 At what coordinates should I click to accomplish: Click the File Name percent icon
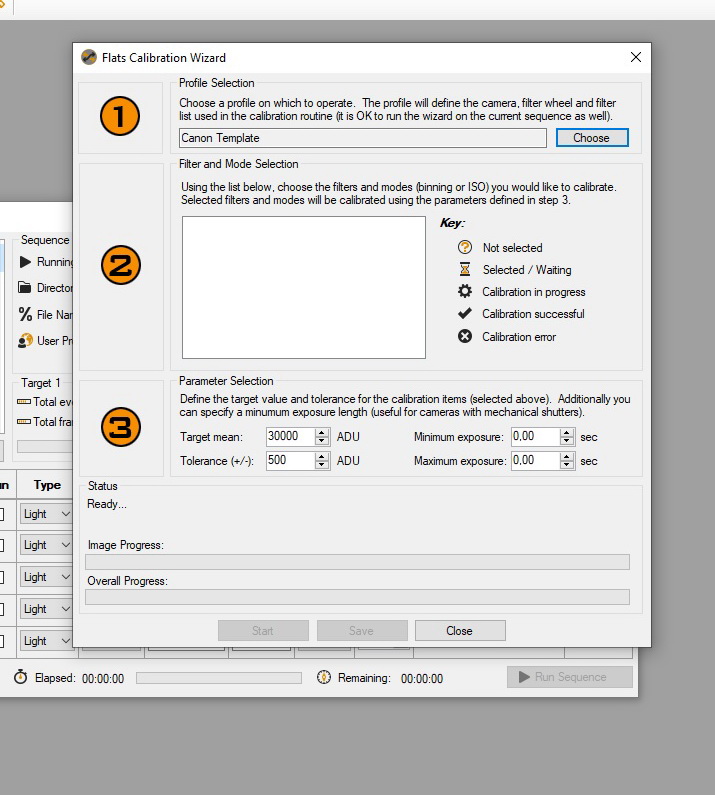tap(25, 314)
